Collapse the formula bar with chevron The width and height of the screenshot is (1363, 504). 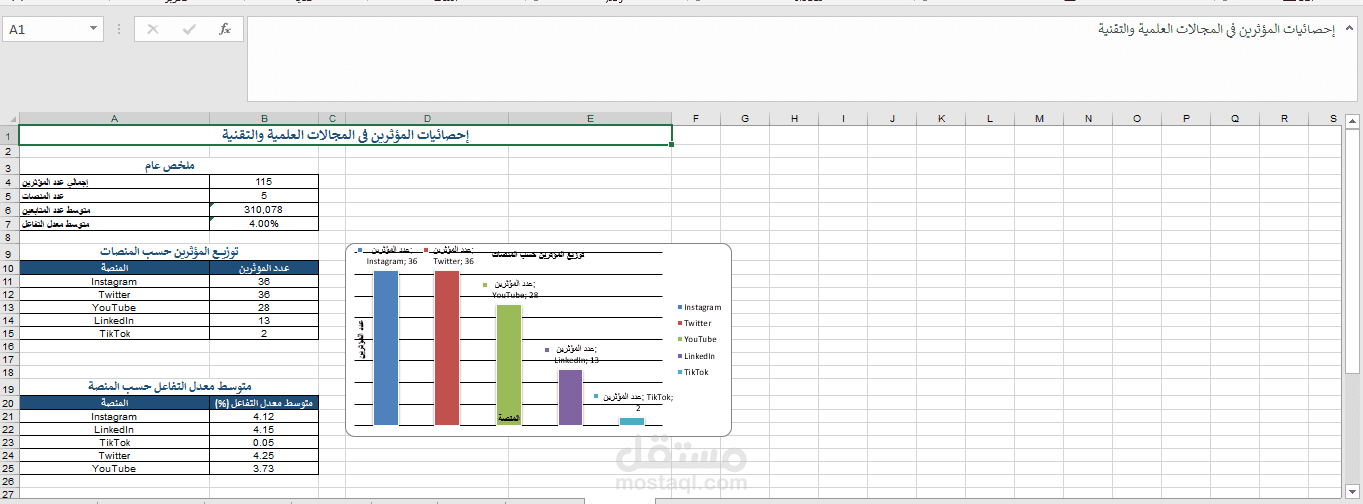pos(1349,29)
